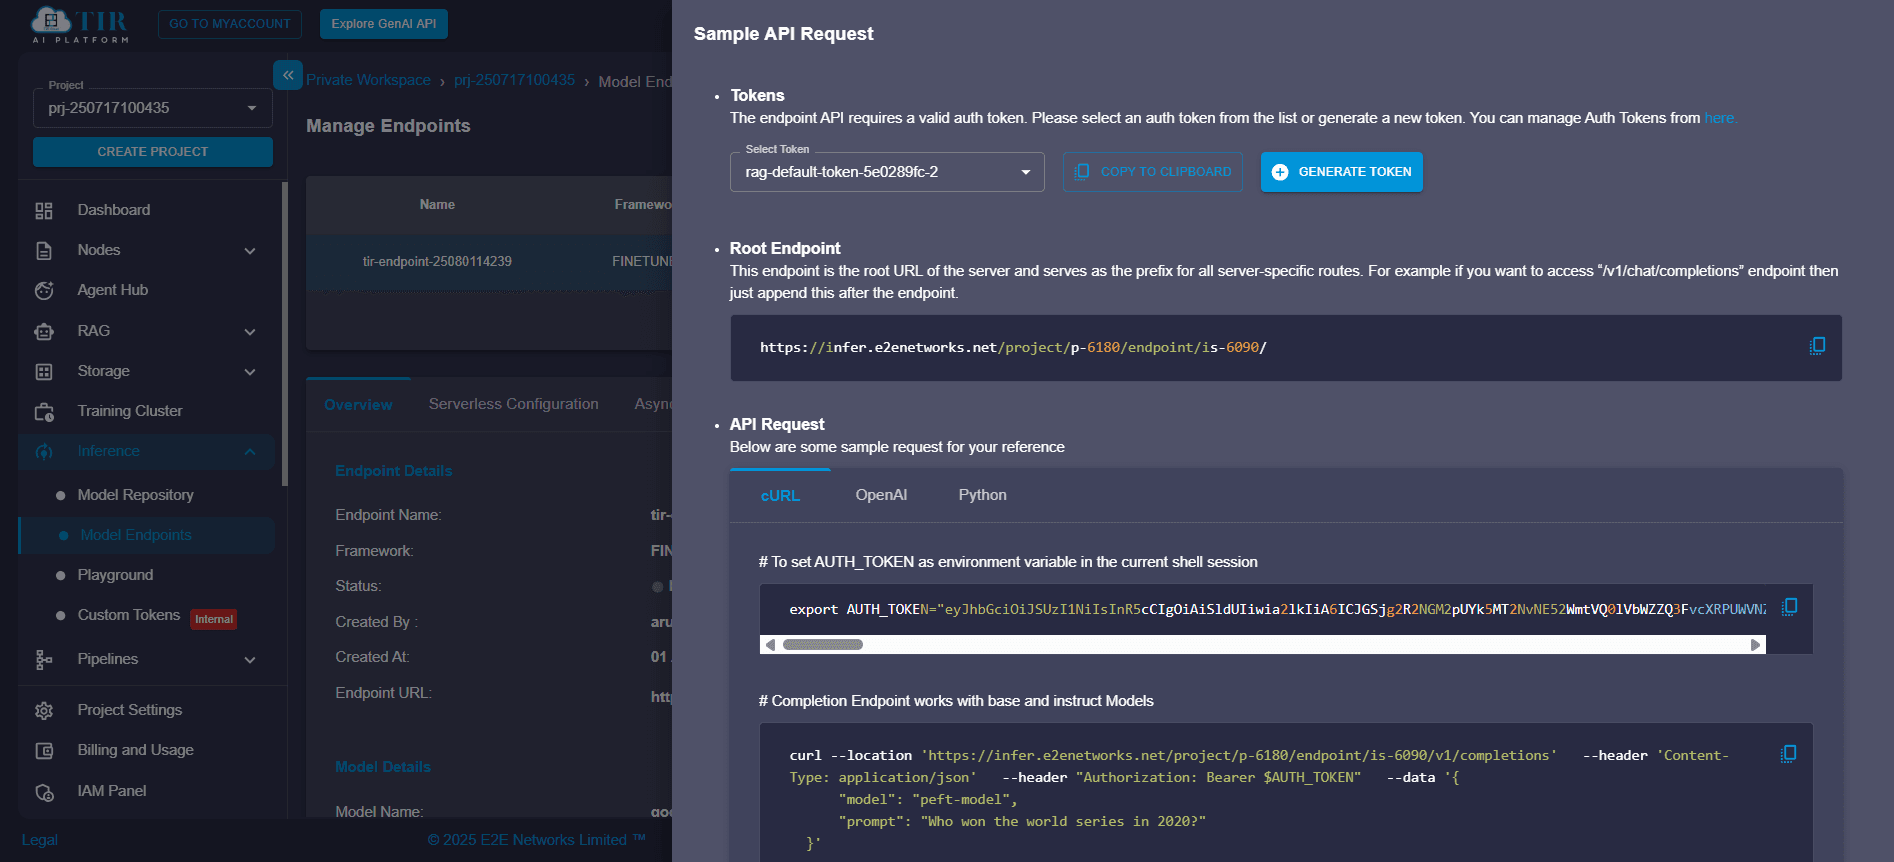Open the Serverless Configuration tab
Image resolution: width=1894 pixels, height=862 pixels.
[x=514, y=404]
